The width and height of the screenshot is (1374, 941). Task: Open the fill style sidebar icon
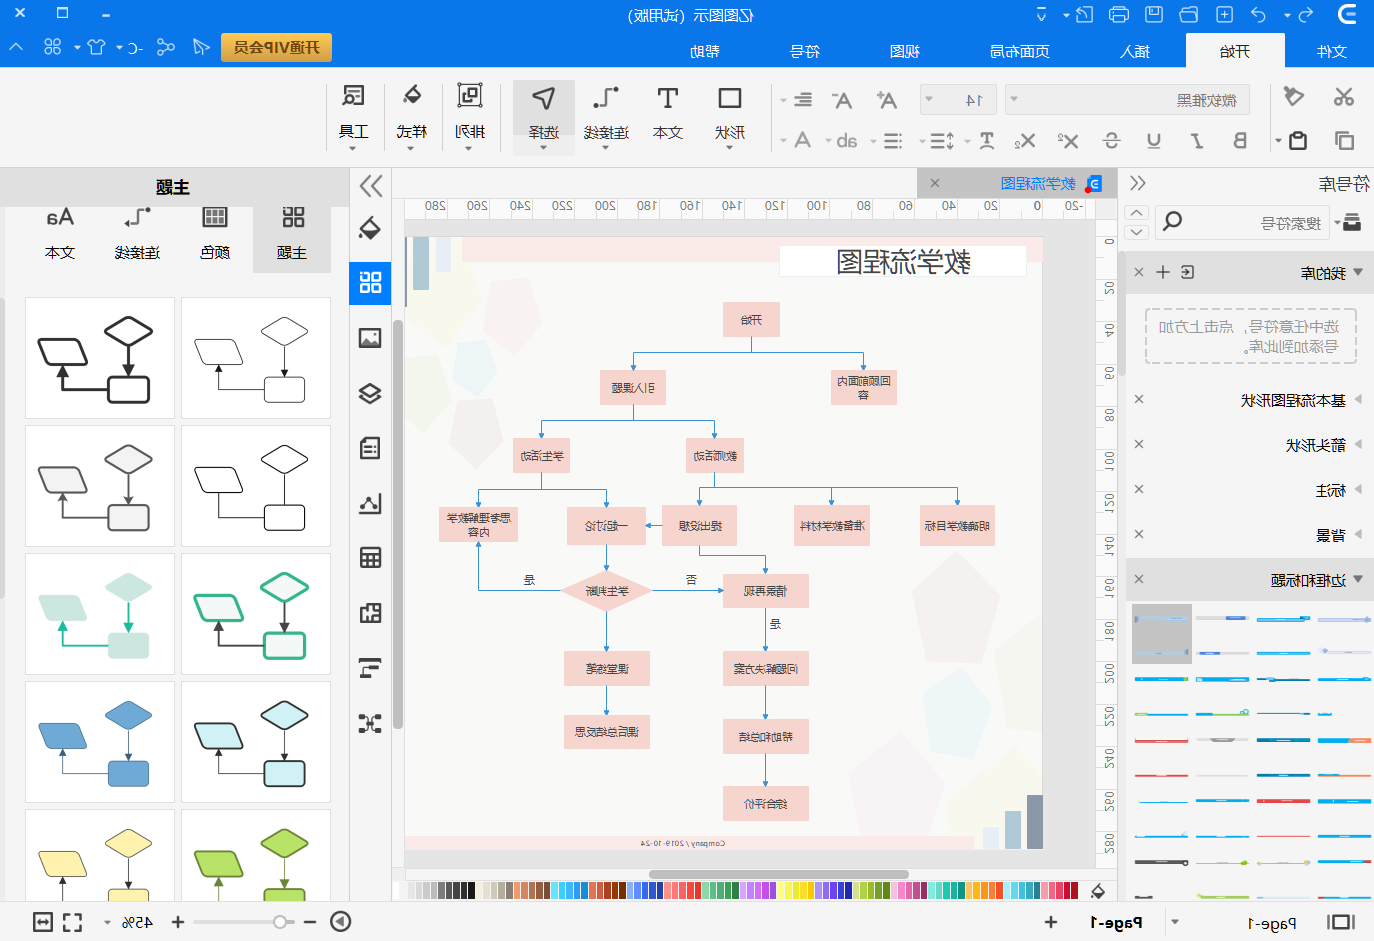(370, 228)
